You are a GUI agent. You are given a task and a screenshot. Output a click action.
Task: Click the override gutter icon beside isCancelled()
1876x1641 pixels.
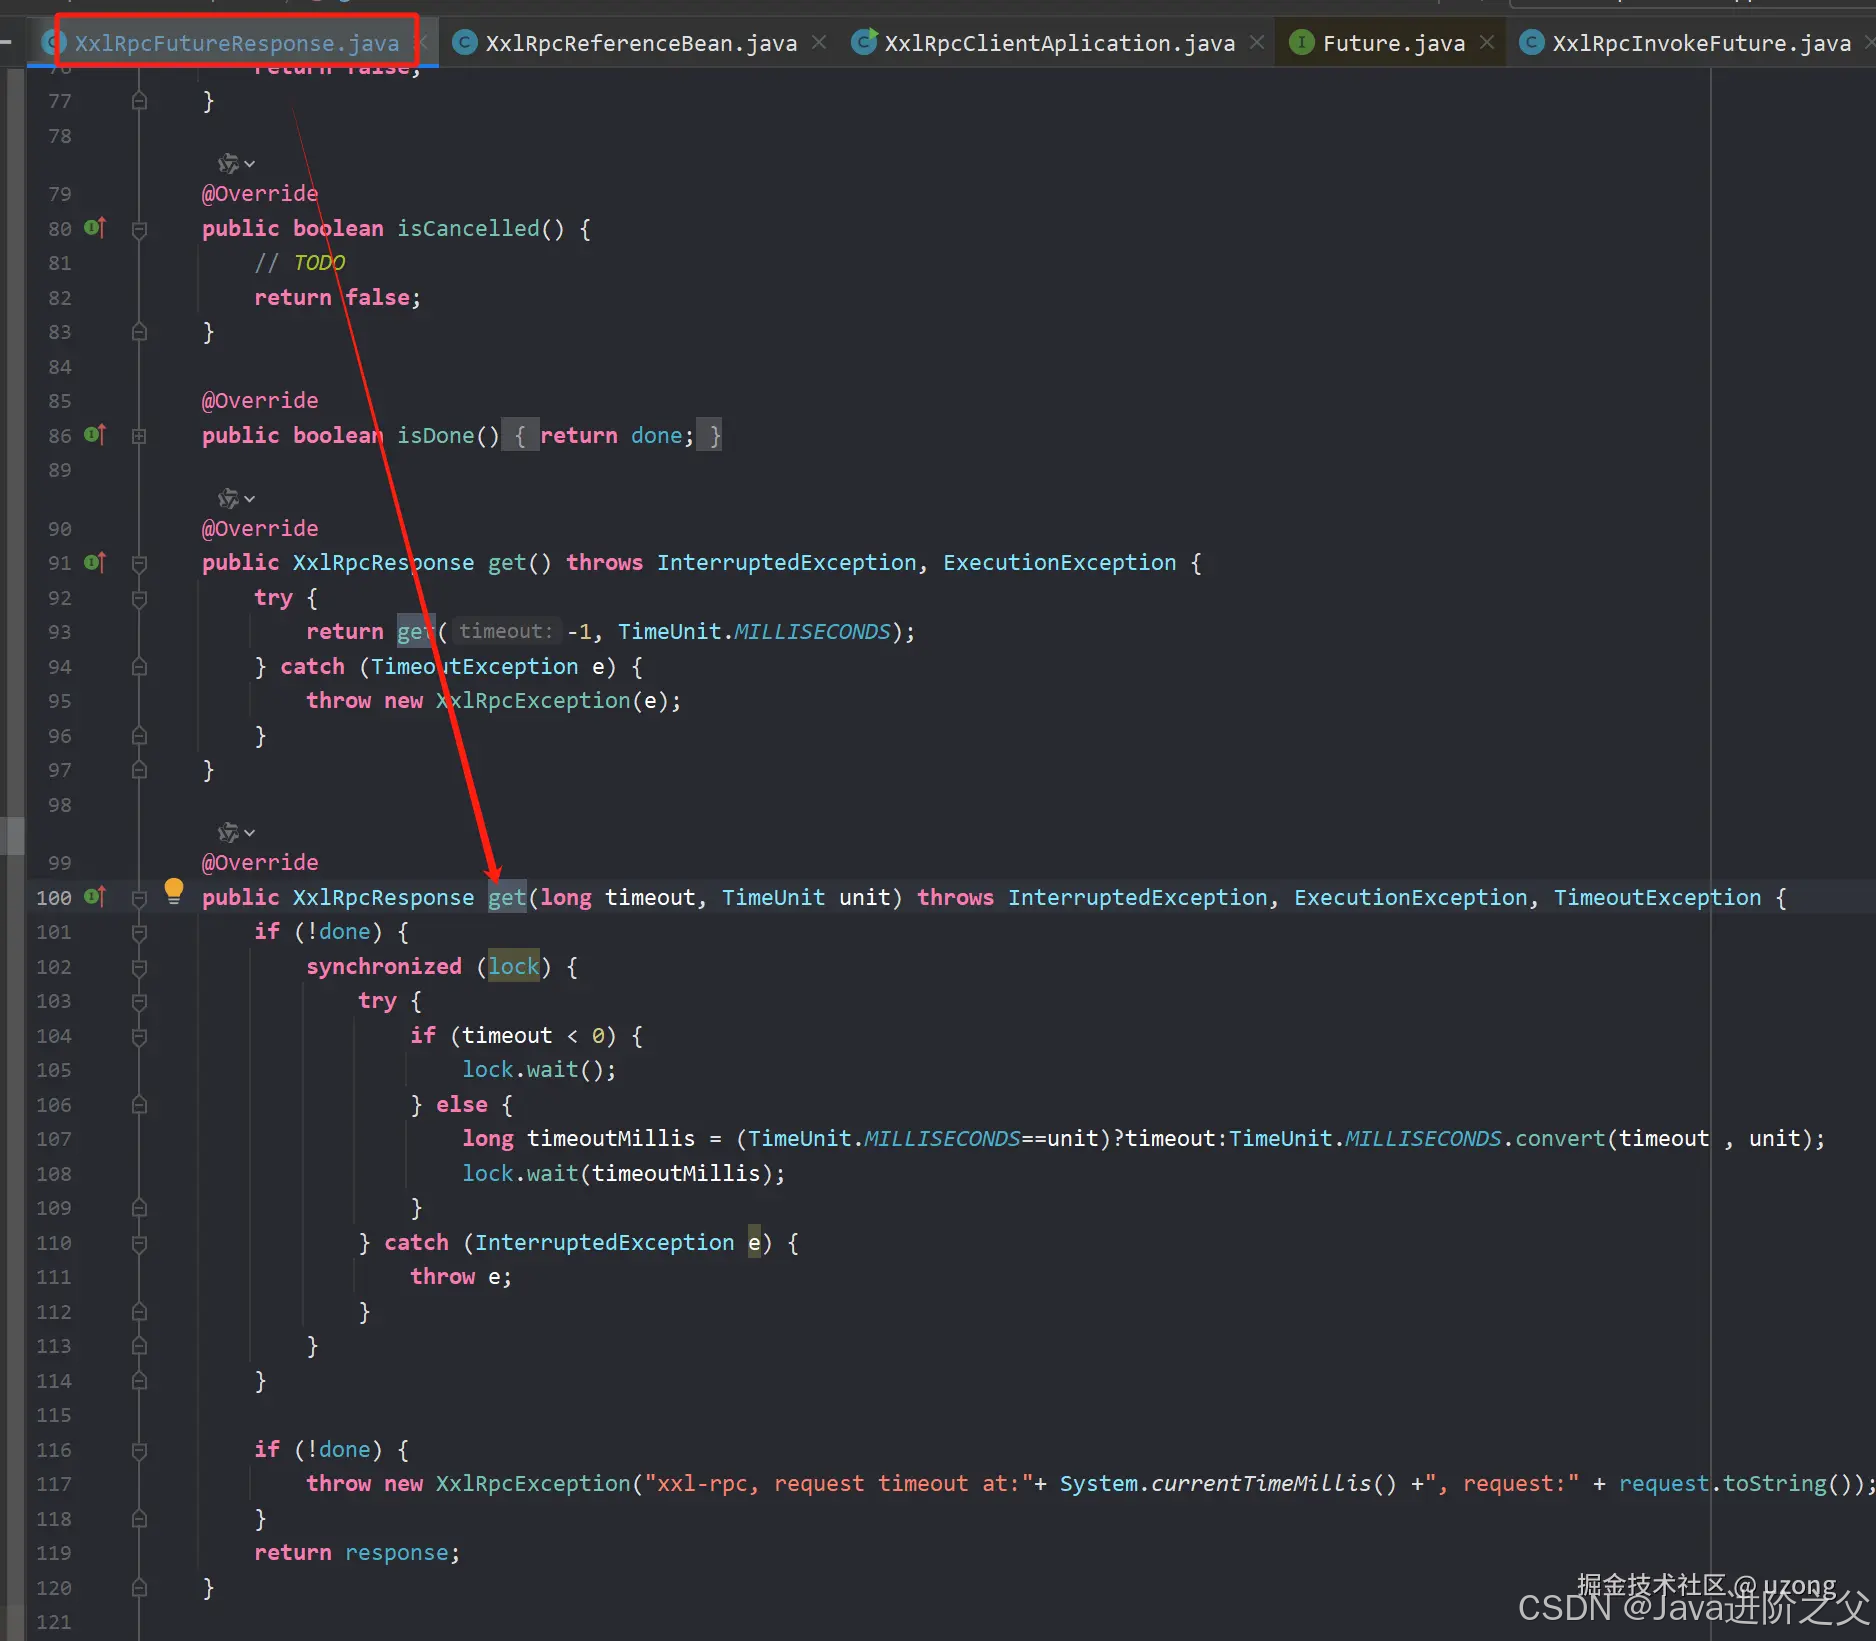[x=95, y=228]
